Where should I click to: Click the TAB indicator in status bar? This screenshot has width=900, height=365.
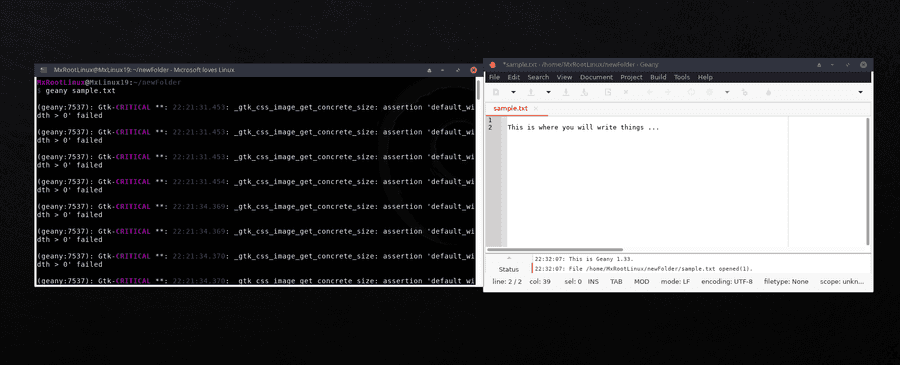(616, 282)
